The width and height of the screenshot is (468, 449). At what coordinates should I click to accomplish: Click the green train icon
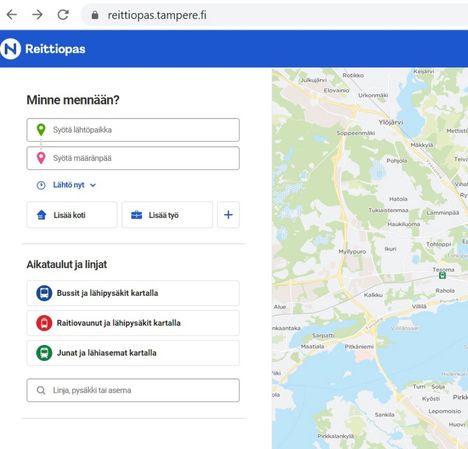coord(44,353)
